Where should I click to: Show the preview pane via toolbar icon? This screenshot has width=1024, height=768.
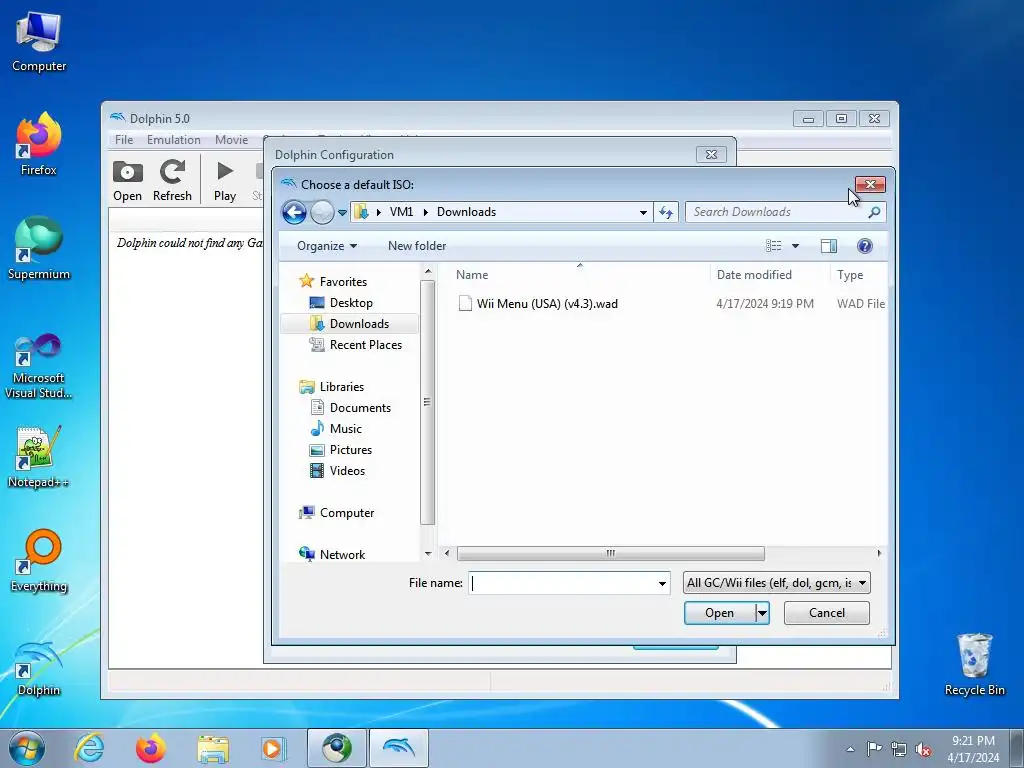[829, 246]
